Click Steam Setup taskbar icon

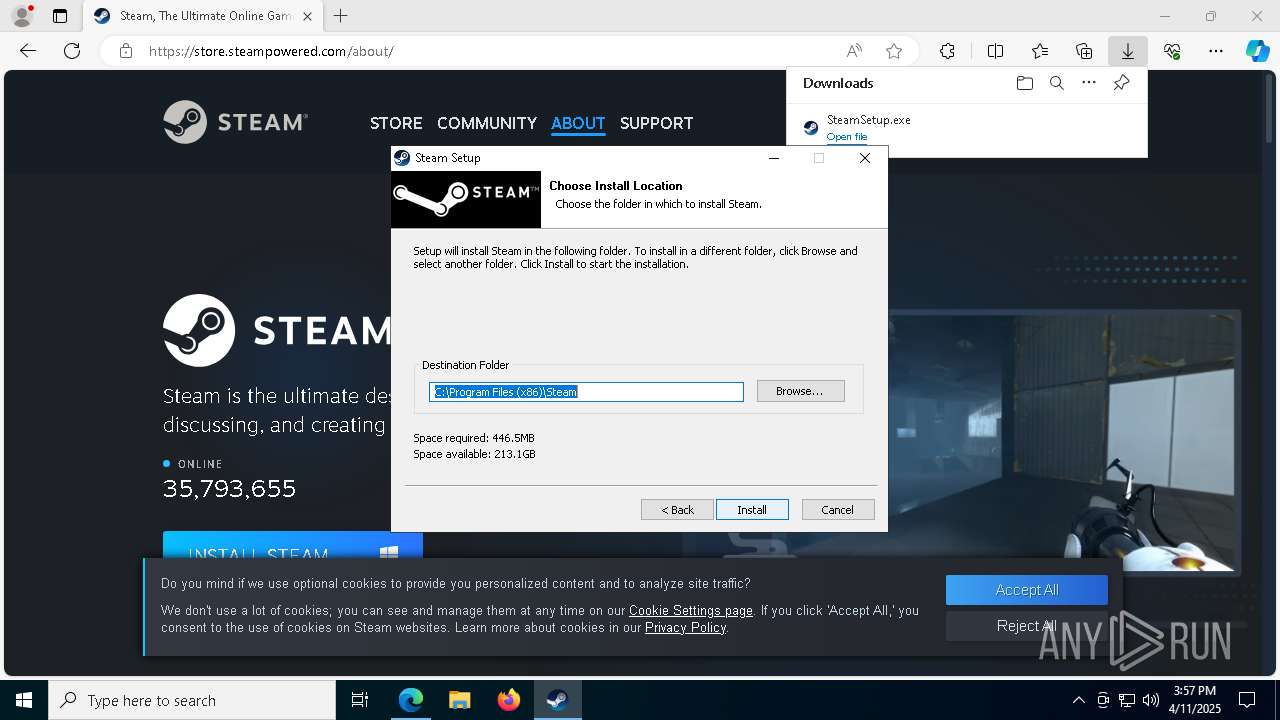pyautogui.click(x=557, y=700)
